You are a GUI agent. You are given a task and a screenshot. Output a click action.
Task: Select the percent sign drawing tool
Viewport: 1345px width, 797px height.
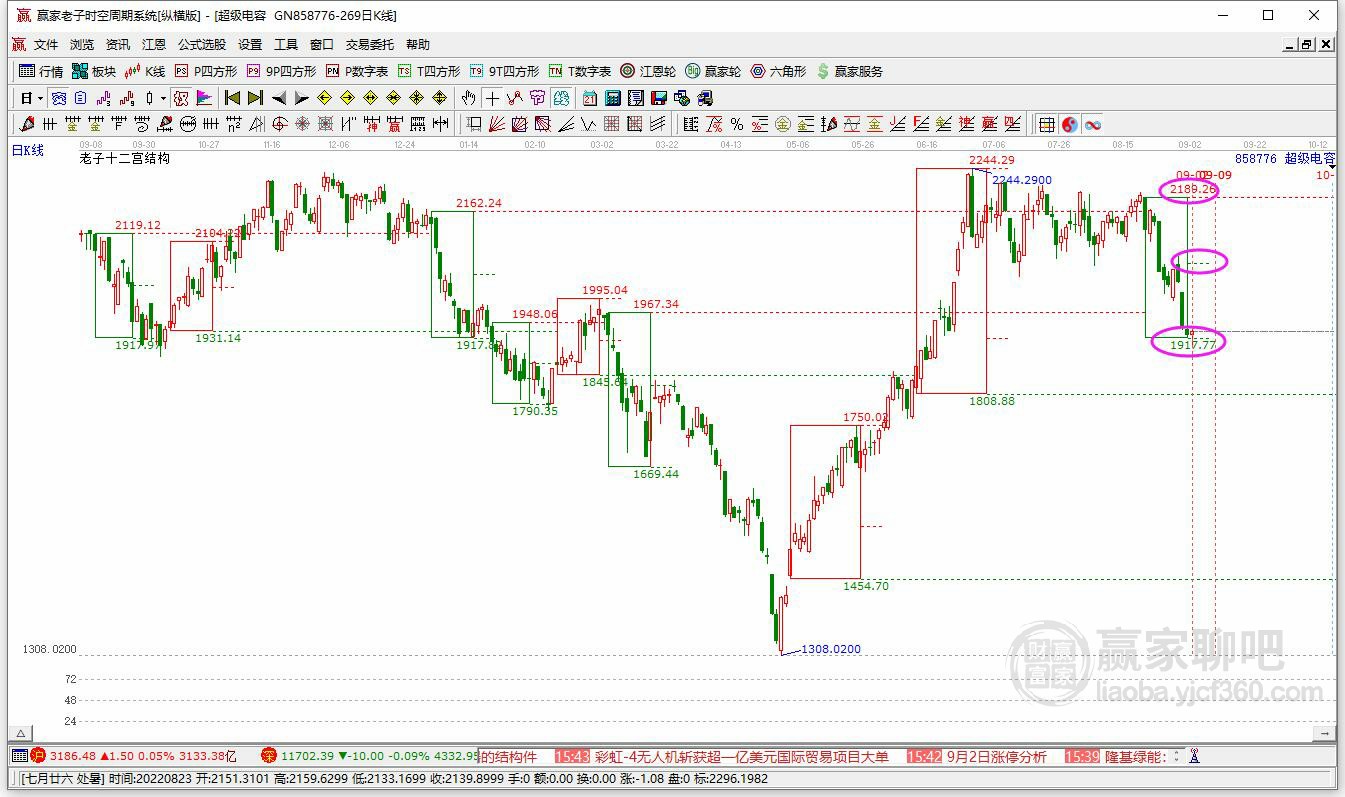pyautogui.click(x=737, y=124)
